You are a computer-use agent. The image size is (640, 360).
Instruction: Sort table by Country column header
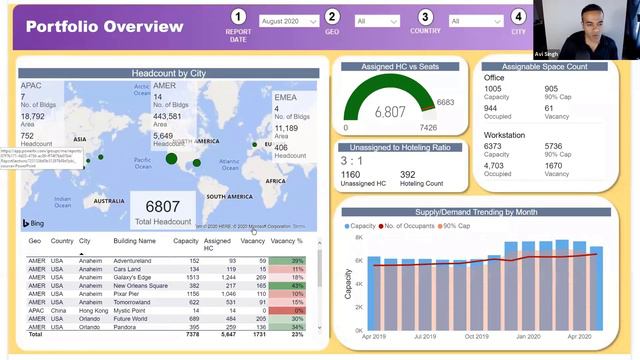(x=62, y=241)
